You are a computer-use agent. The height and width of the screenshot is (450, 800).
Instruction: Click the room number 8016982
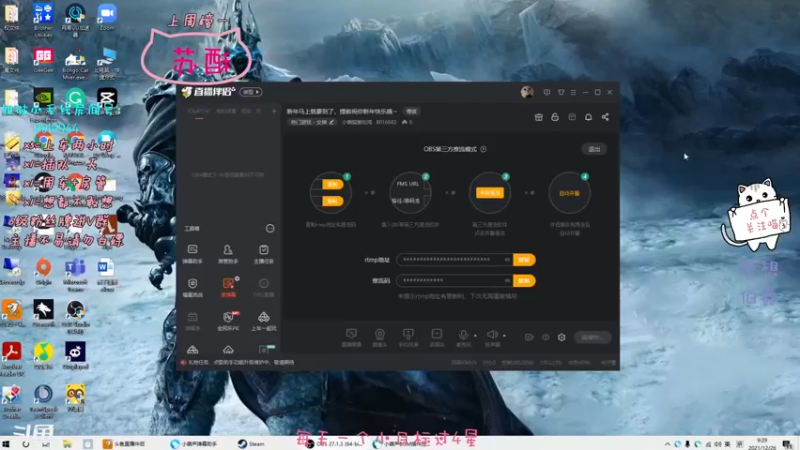point(386,122)
